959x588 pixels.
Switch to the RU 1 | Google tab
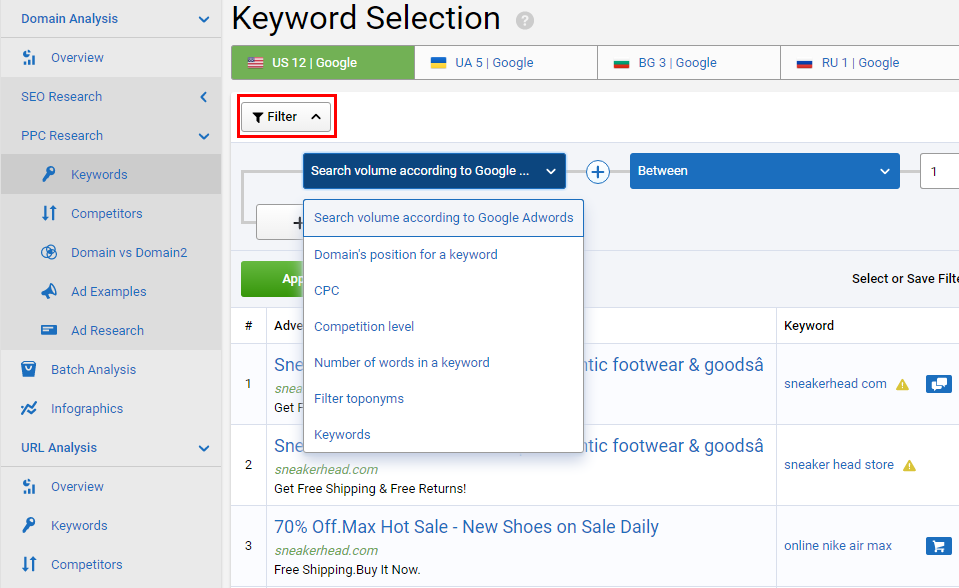pyautogui.click(x=870, y=62)
